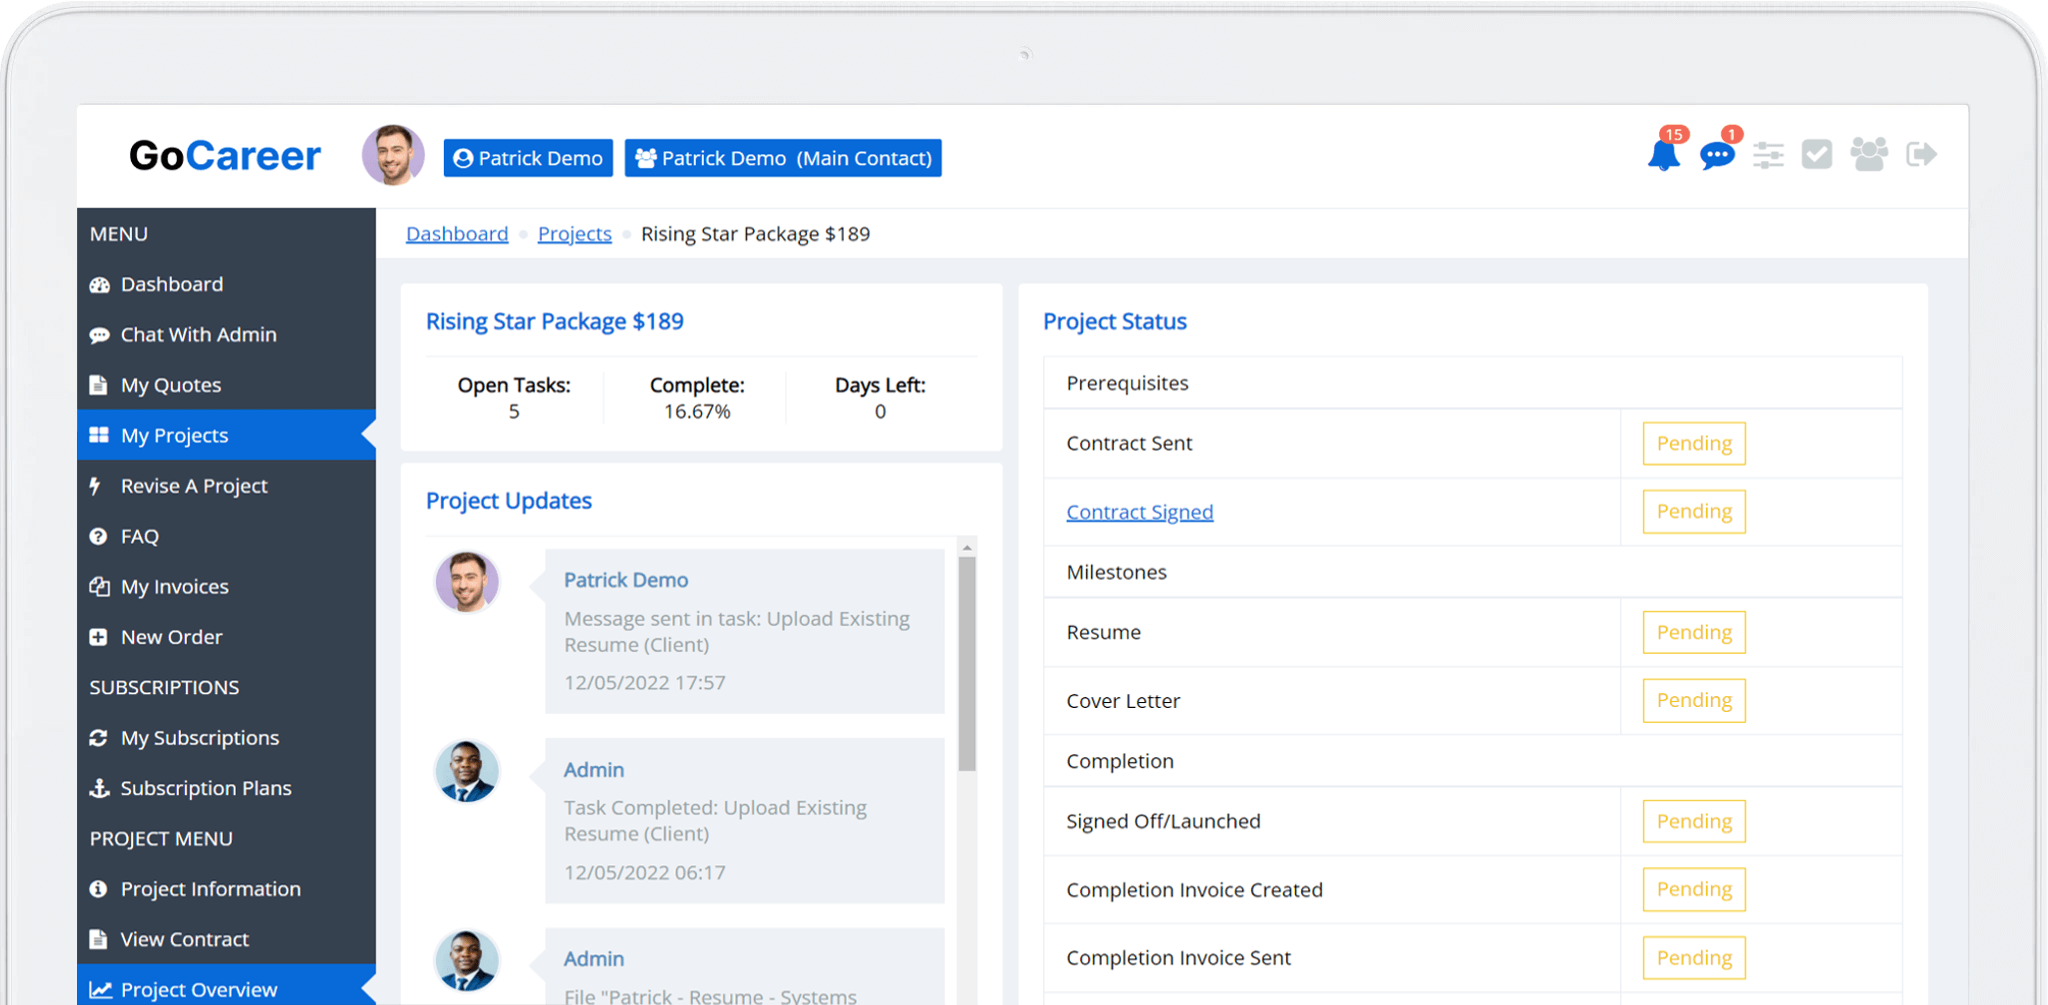The width and height of the screenshot is (2048, 1005).
Task: Go to My Invoices in sidebar
Action: point(174,587)
